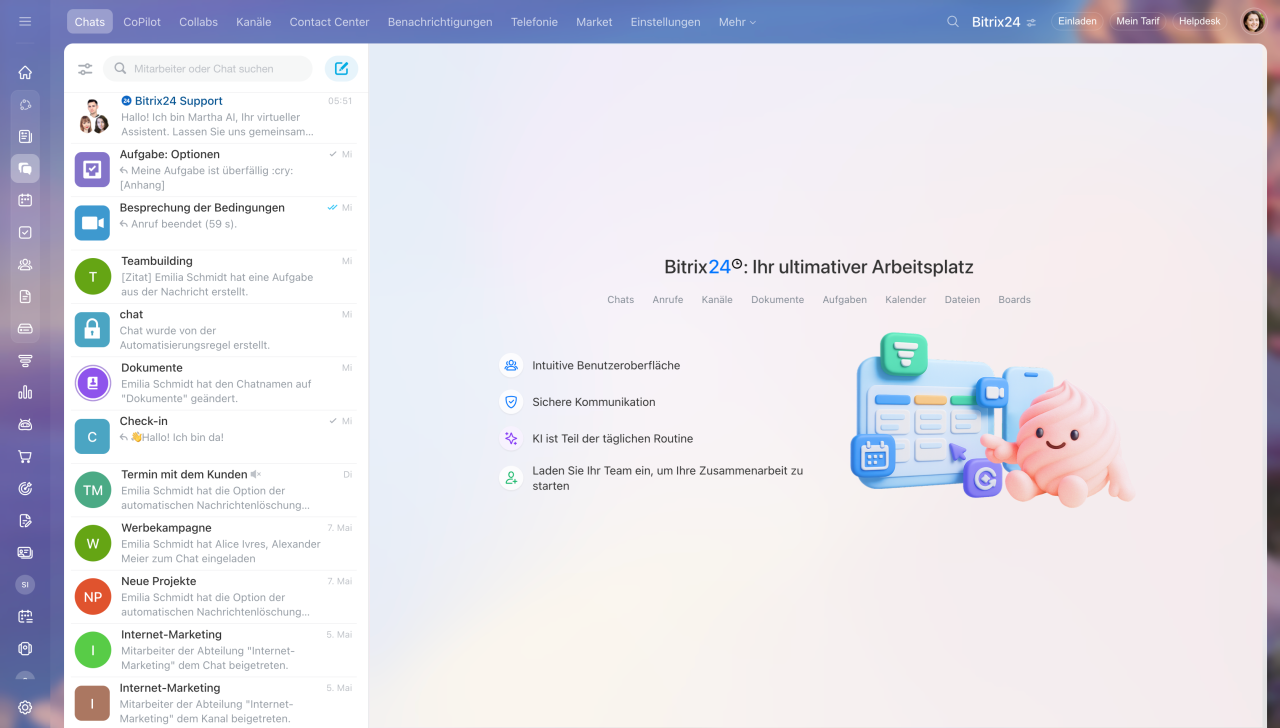Viewport: 1280px width, 728px height.
Task: Open the shopping cart icon in sidebar
Action: [x=25, y=456]
